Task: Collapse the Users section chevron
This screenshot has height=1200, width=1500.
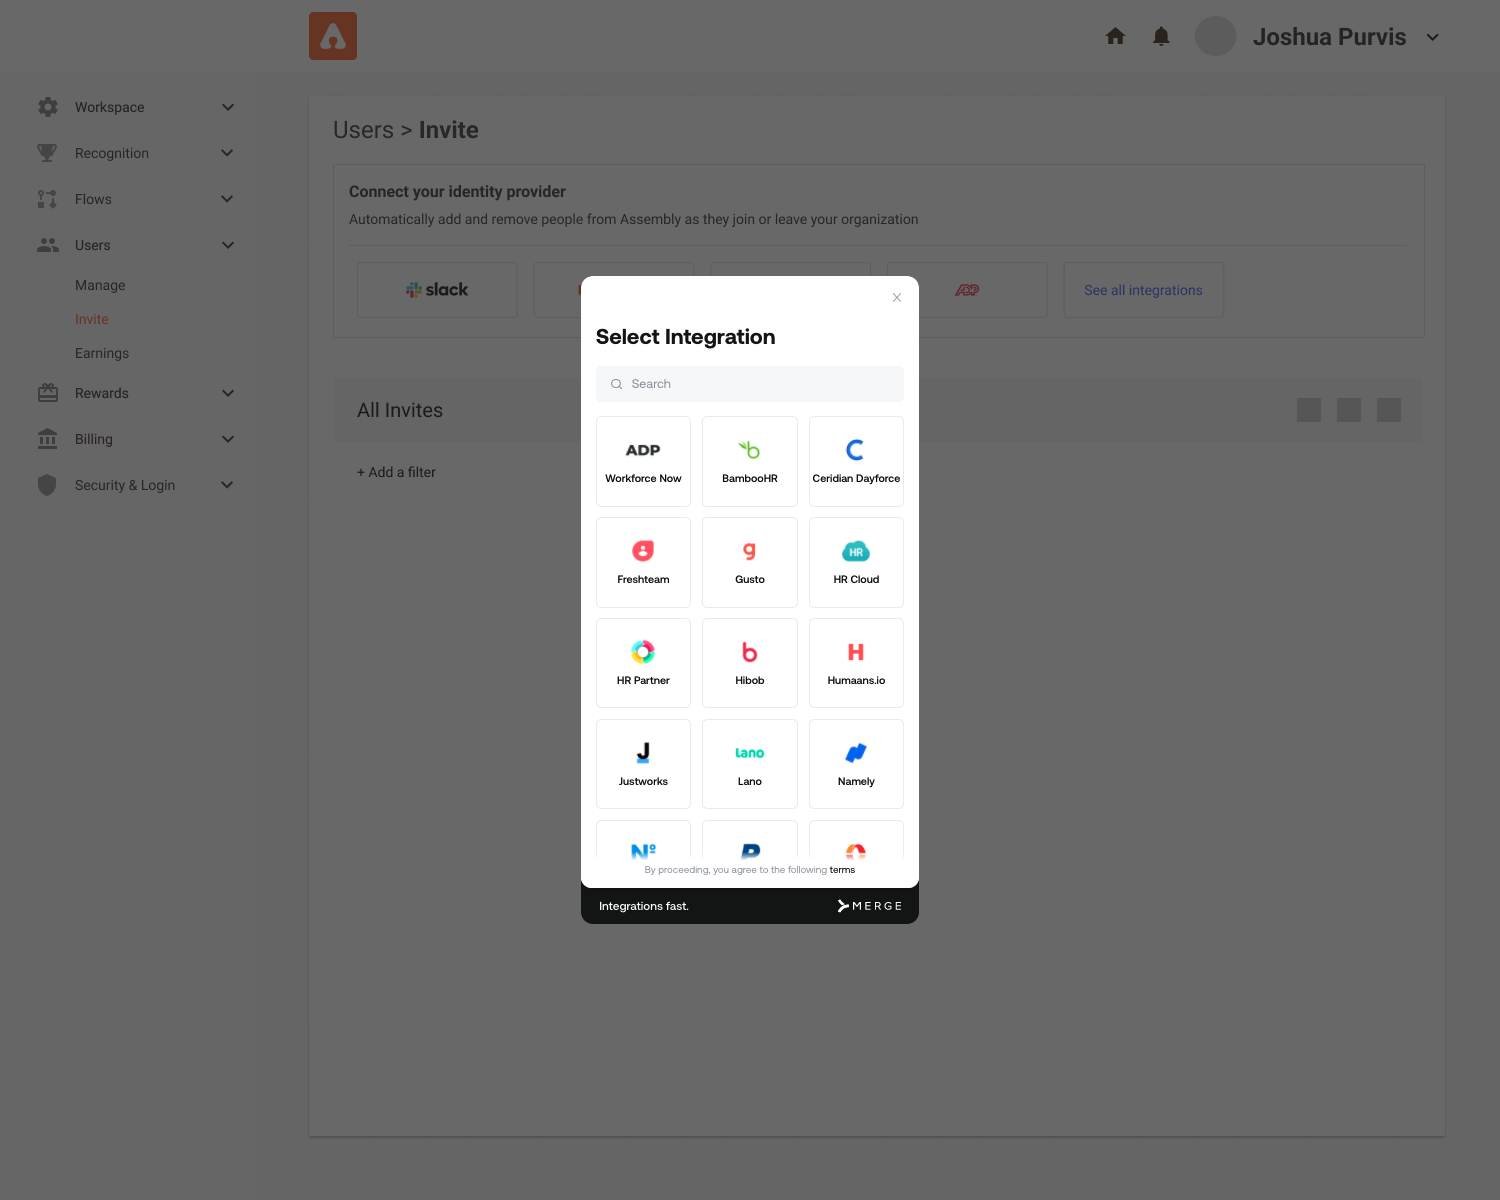Action: 227,245
